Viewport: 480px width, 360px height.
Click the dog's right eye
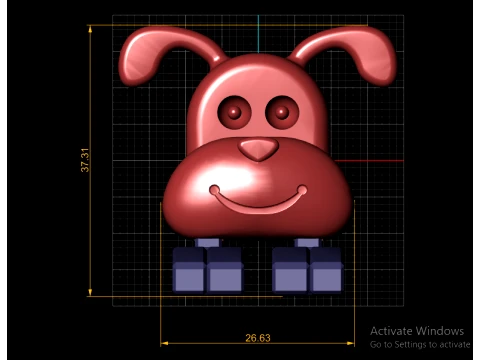click(x=282, y=112)
